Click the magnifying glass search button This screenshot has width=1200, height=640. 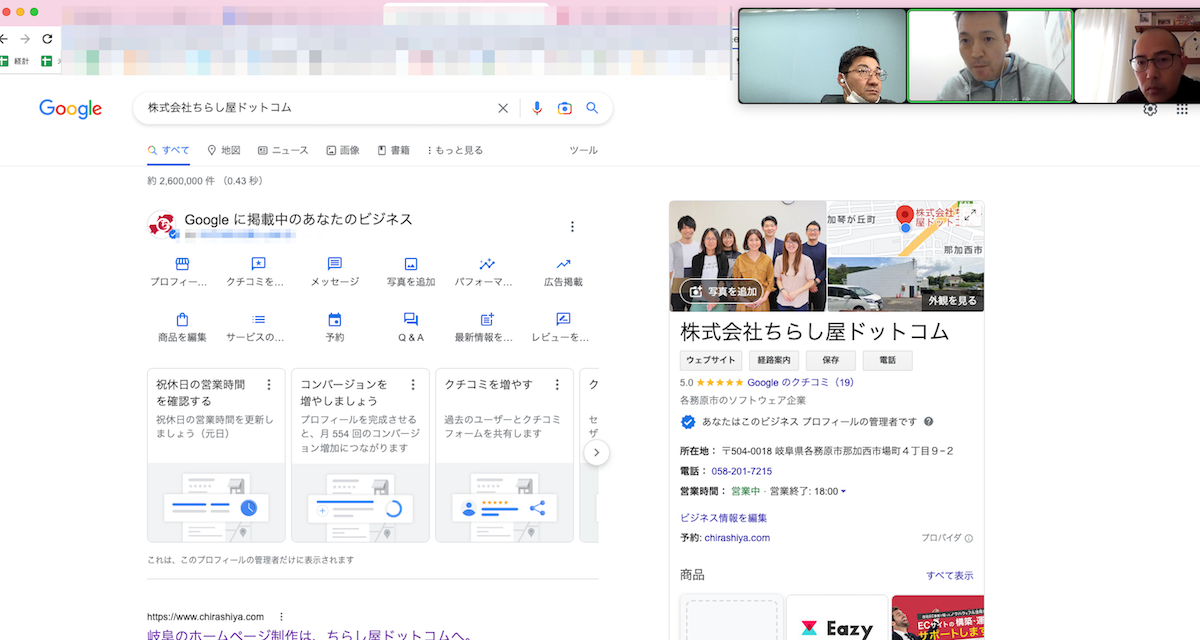click(592, 108)
